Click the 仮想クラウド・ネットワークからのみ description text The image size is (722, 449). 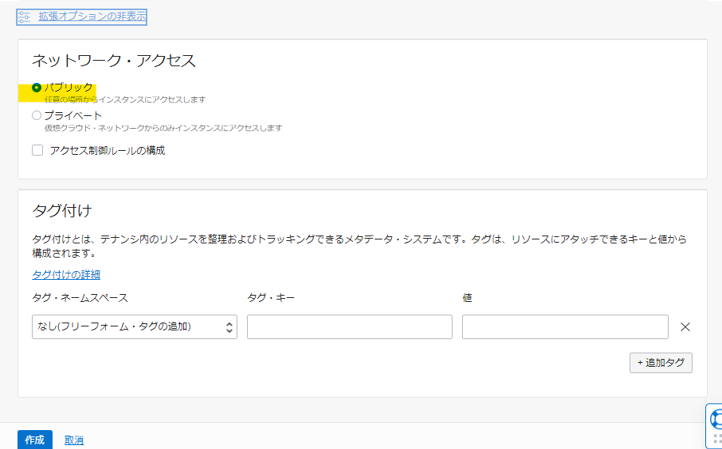163,128
